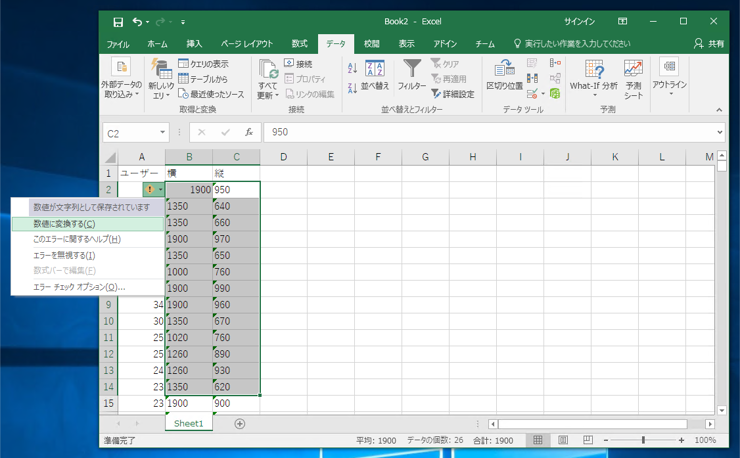This screenshot has height=458, width=740.
Task: Open the 数式 ribbon tab
Action: (x=299, y=44)
